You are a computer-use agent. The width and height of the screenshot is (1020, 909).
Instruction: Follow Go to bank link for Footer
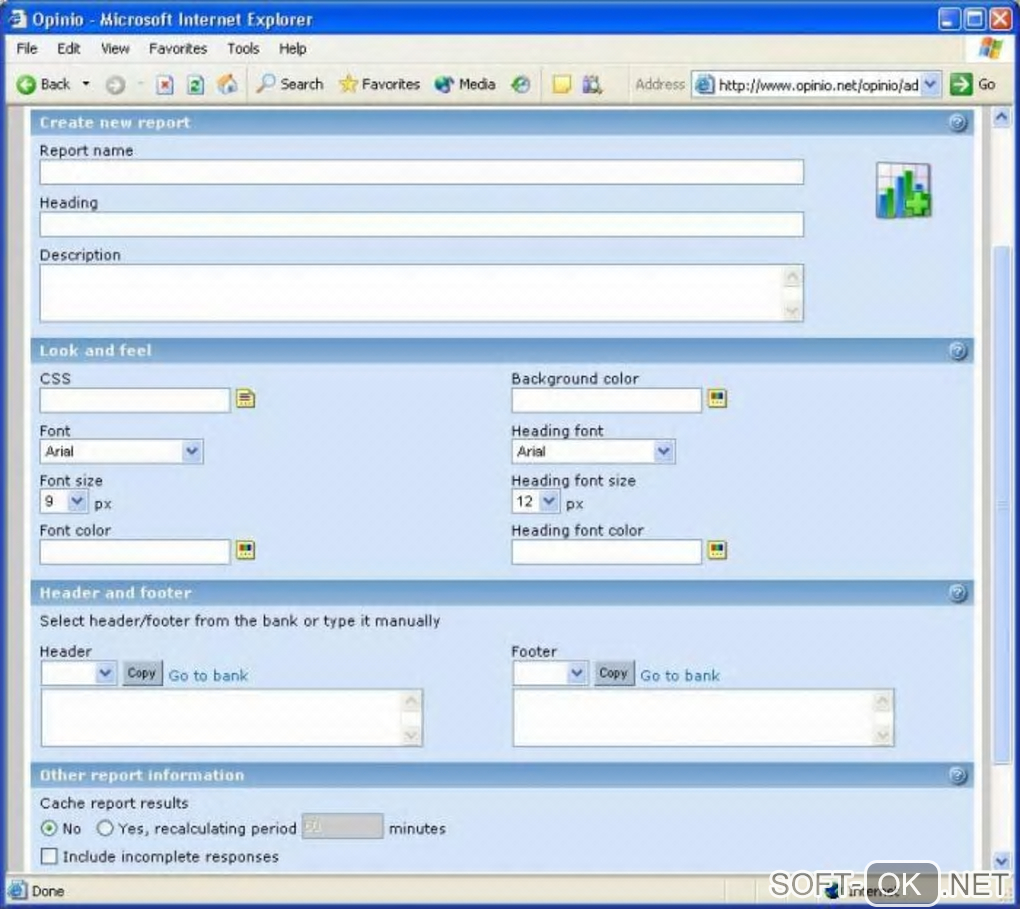680,675
